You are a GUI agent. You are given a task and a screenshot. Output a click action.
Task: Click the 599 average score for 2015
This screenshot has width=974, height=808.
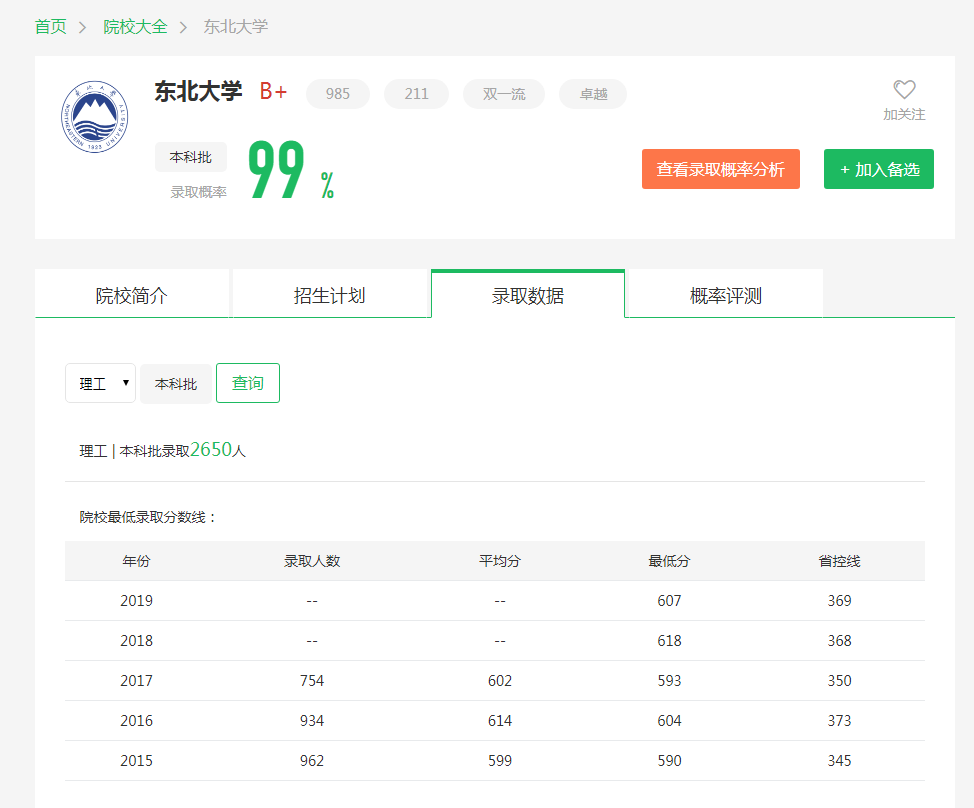499,760
